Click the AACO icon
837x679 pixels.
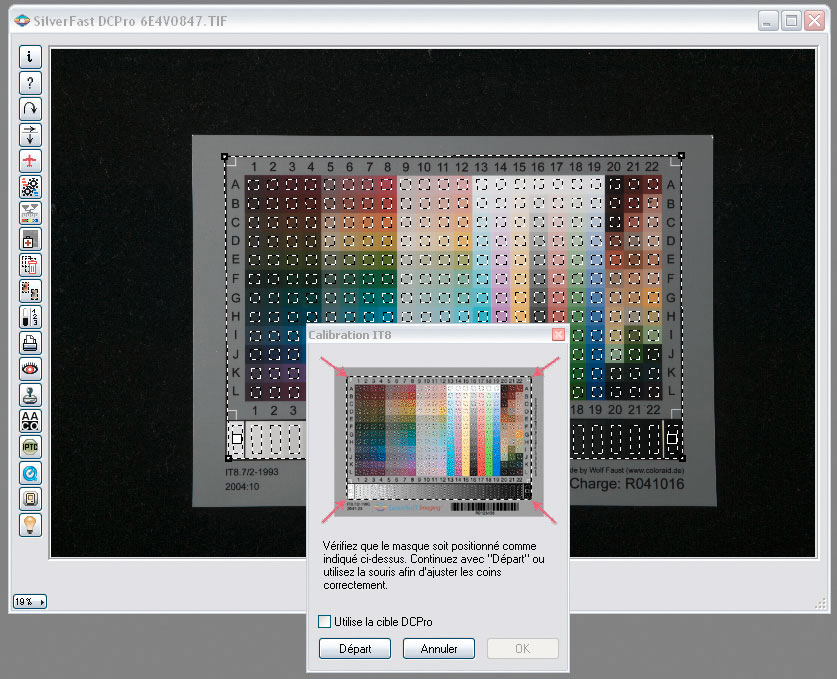(30, 421)
